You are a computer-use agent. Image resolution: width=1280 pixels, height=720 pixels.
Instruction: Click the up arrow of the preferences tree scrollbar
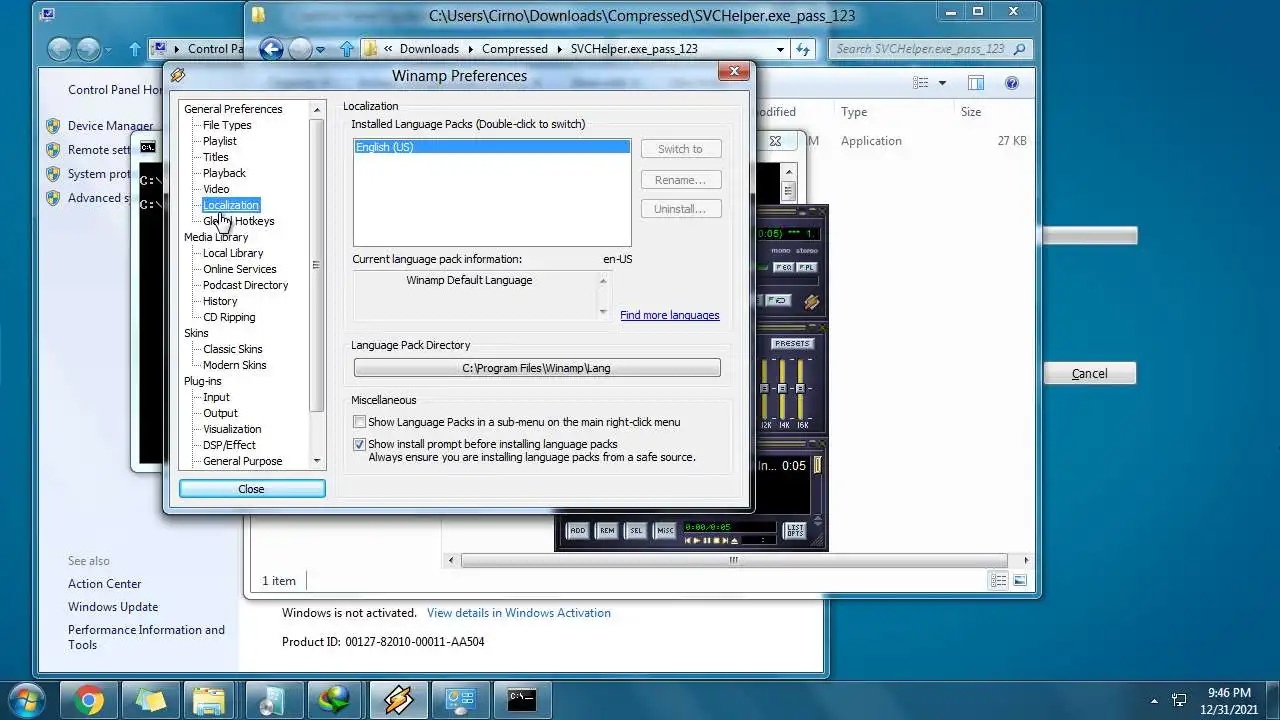(317, 109)
